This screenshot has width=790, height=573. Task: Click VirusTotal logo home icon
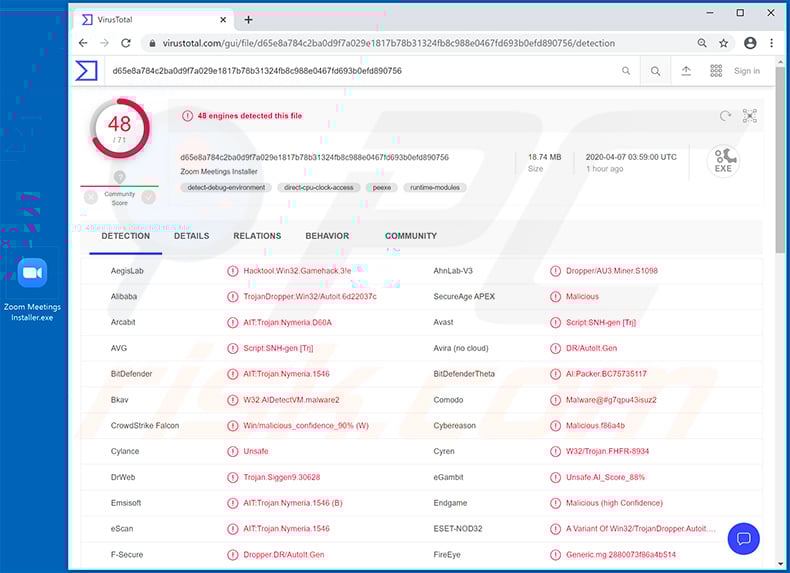coord(86,71)
